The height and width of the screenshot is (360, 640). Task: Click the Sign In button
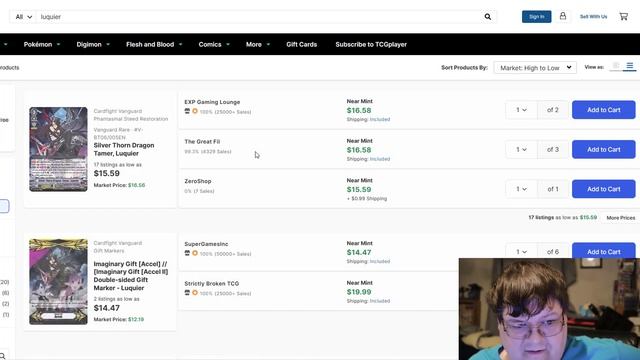coord(536,17)
